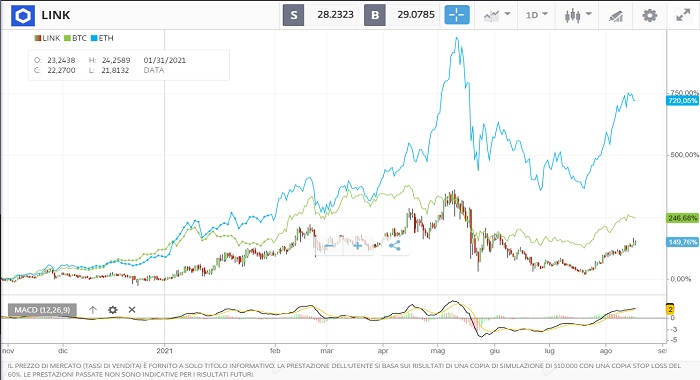Click the 01/31/2021 date in data box
The image size is (700, 380).
tap(165, 60)
